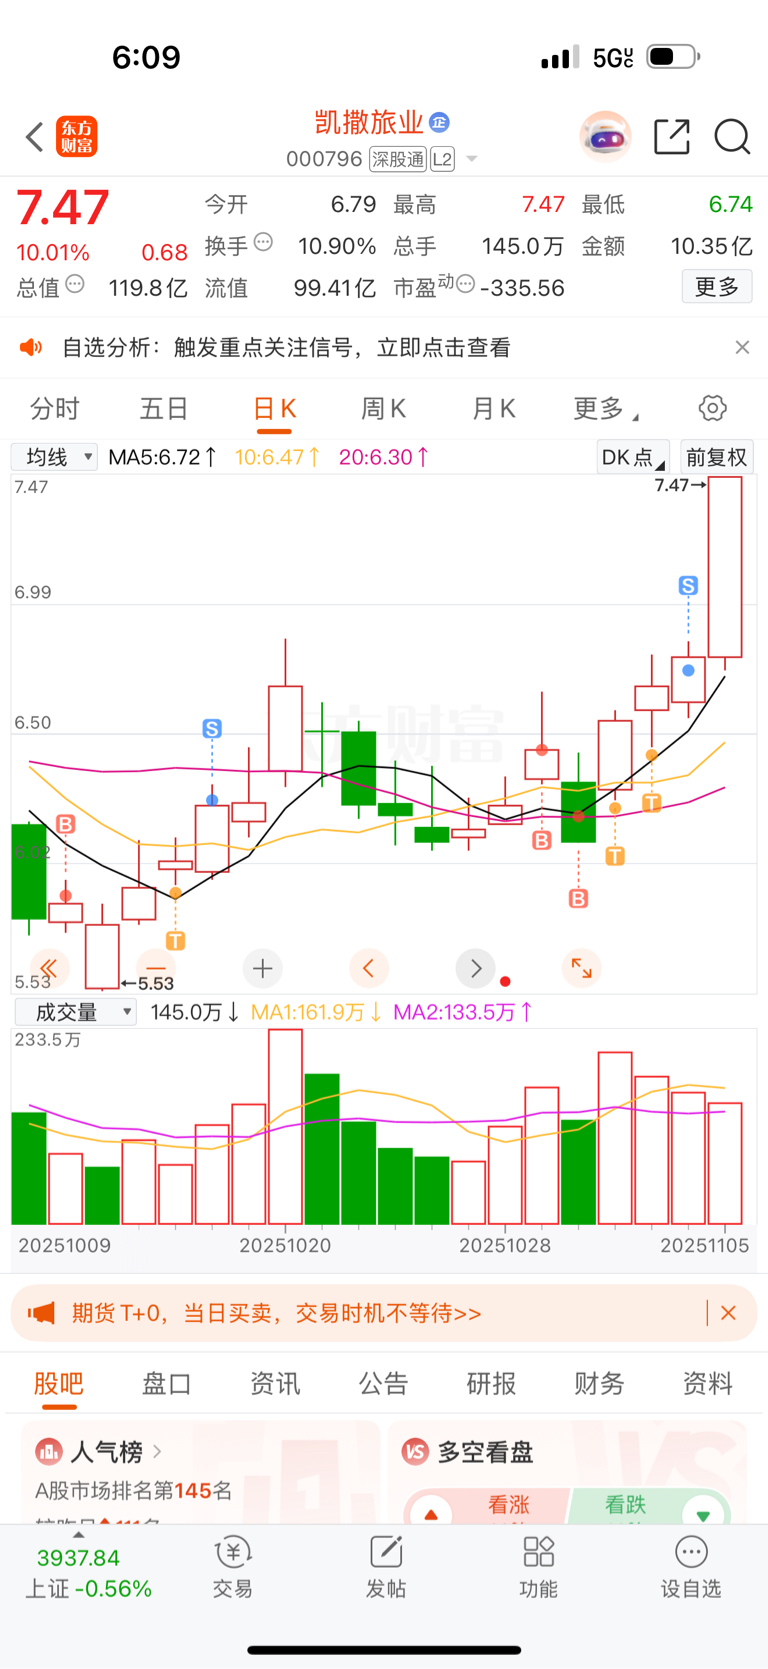The image size is (768, 1669).
Task: Toggle the DK点 signal option
Action: [x=633, y=457]
